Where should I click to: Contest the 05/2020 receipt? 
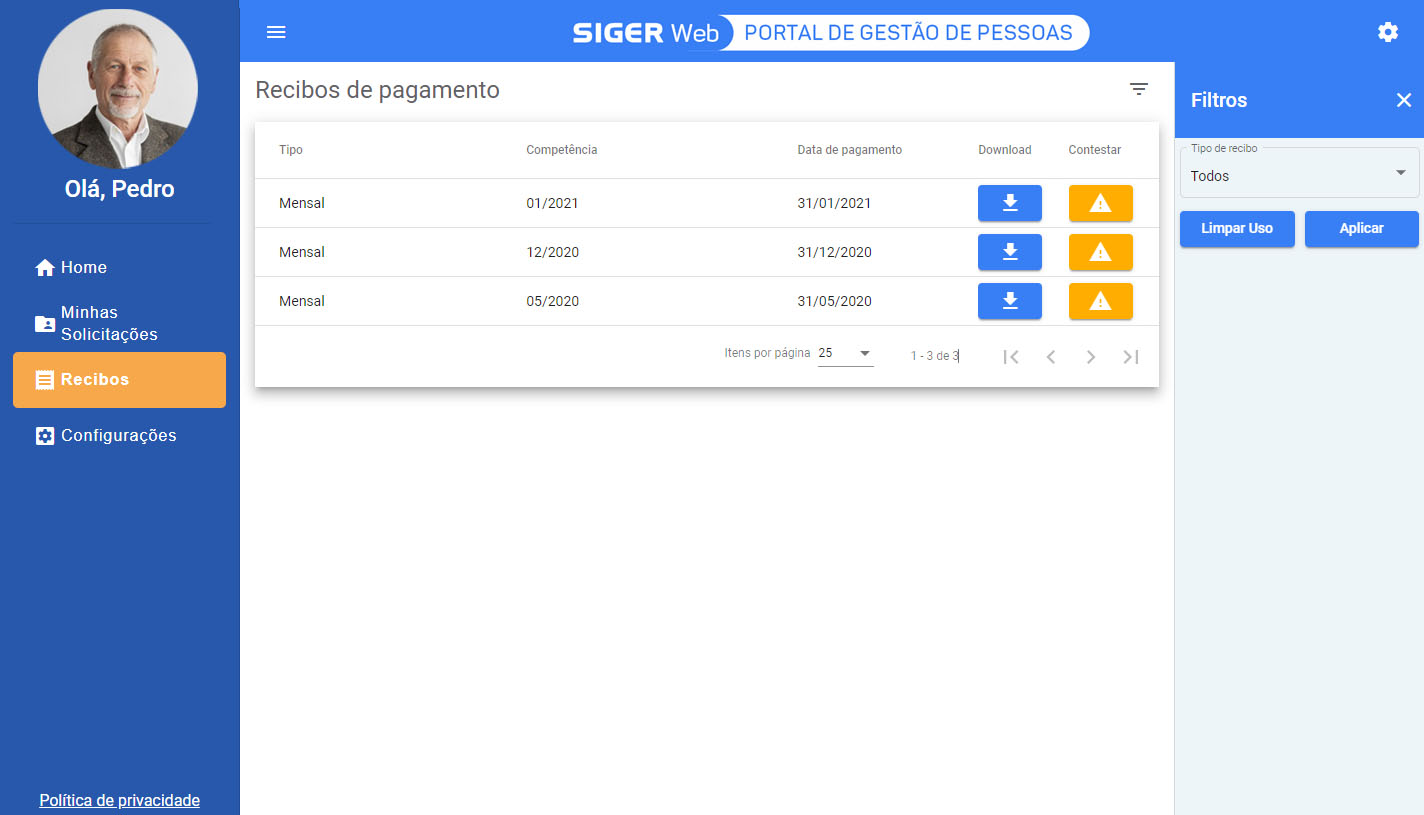point(1101,301)
